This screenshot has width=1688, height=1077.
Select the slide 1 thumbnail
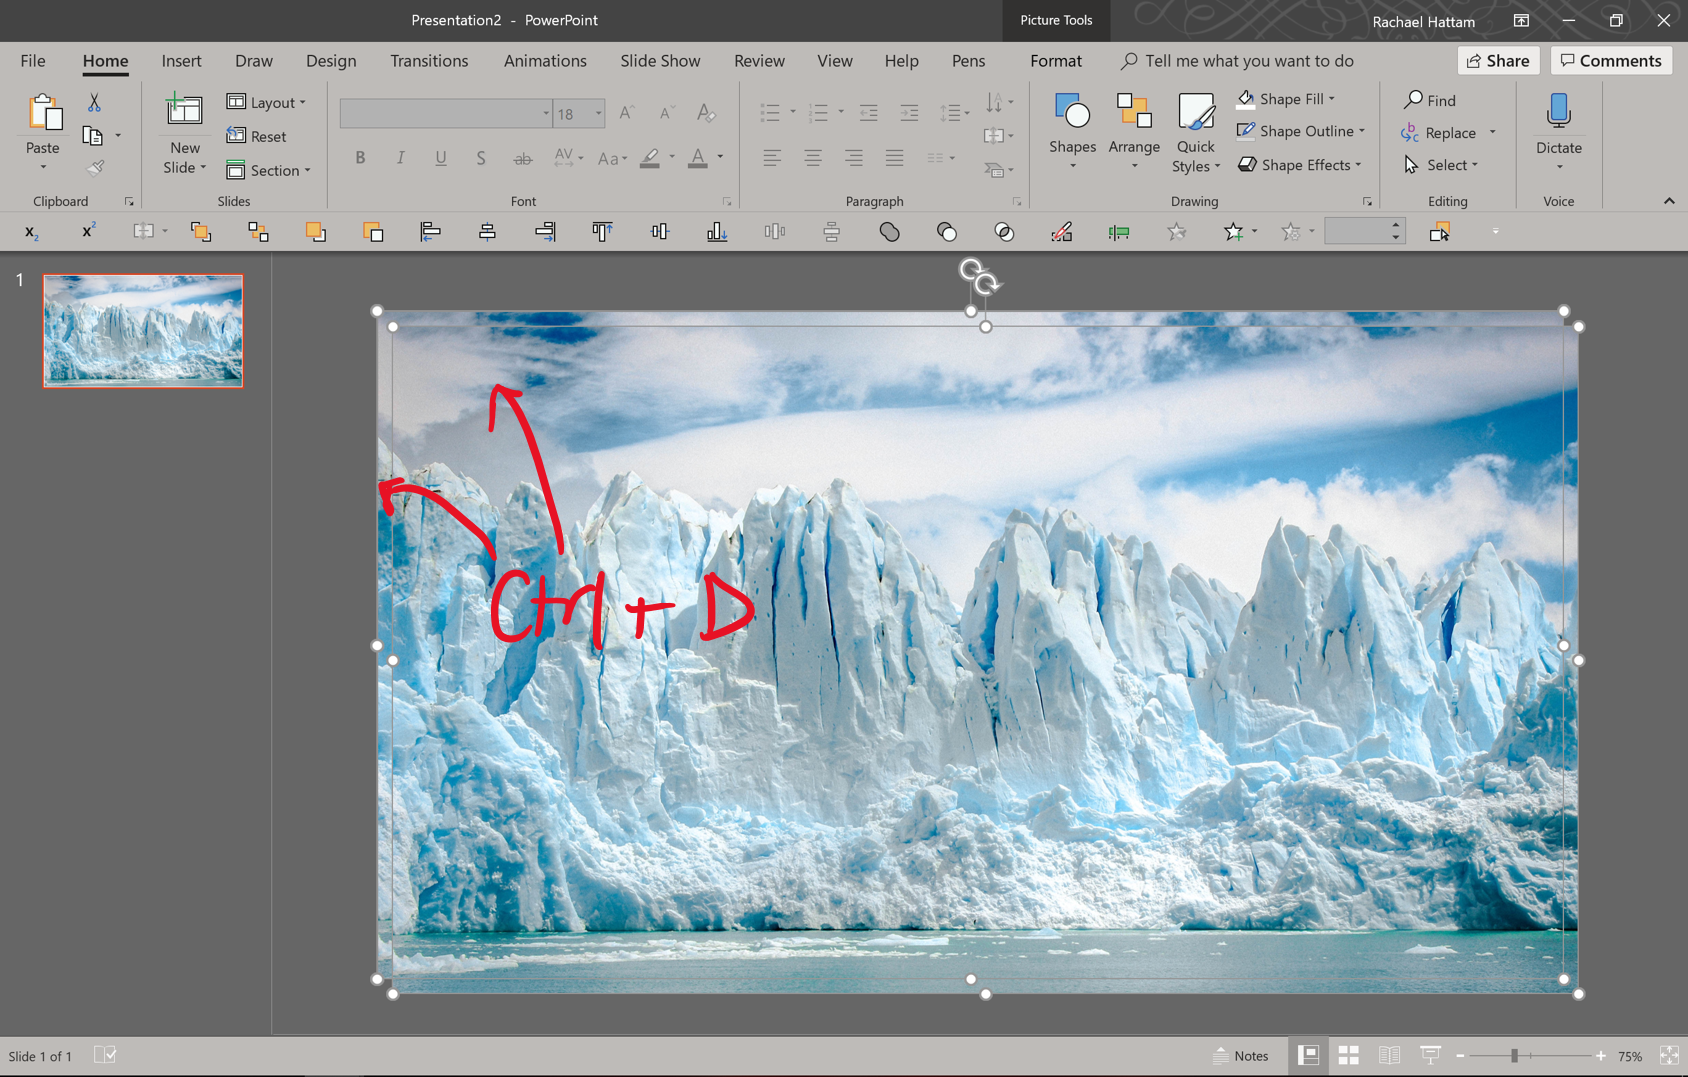pos(142,331)
